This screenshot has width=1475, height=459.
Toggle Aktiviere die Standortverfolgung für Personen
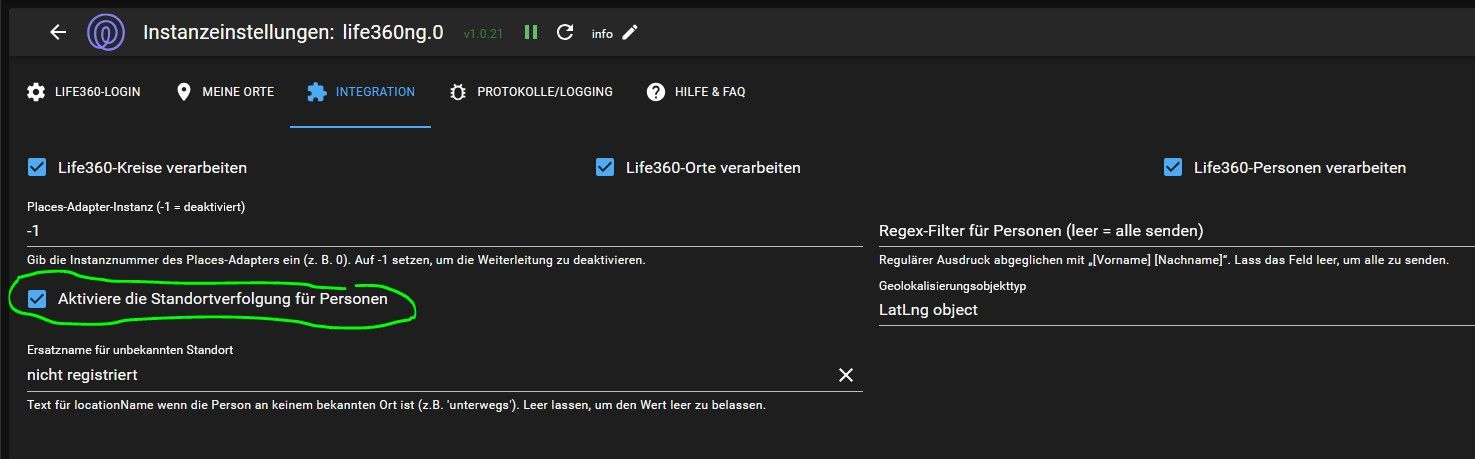(x=38, y=298)
